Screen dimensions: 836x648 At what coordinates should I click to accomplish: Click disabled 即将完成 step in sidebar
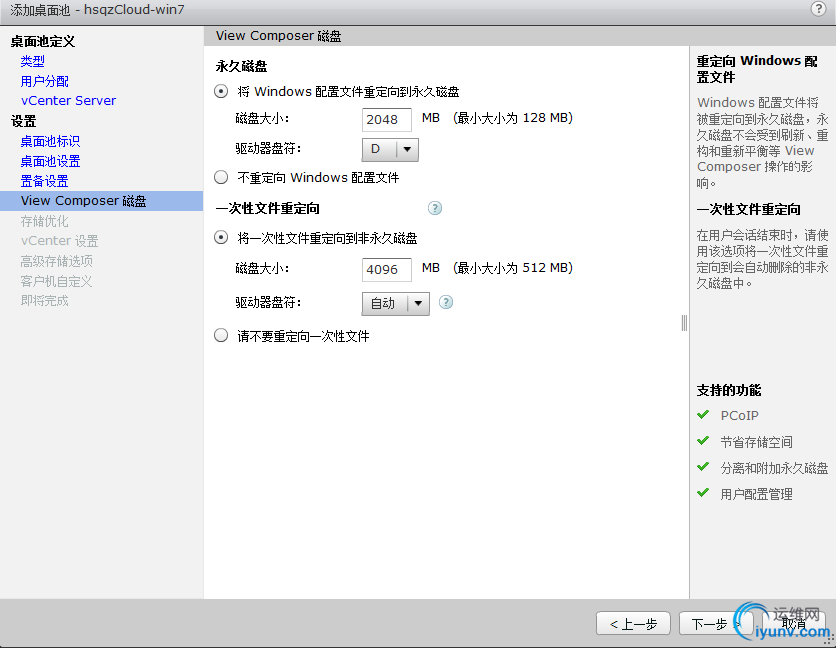[44, 301]
